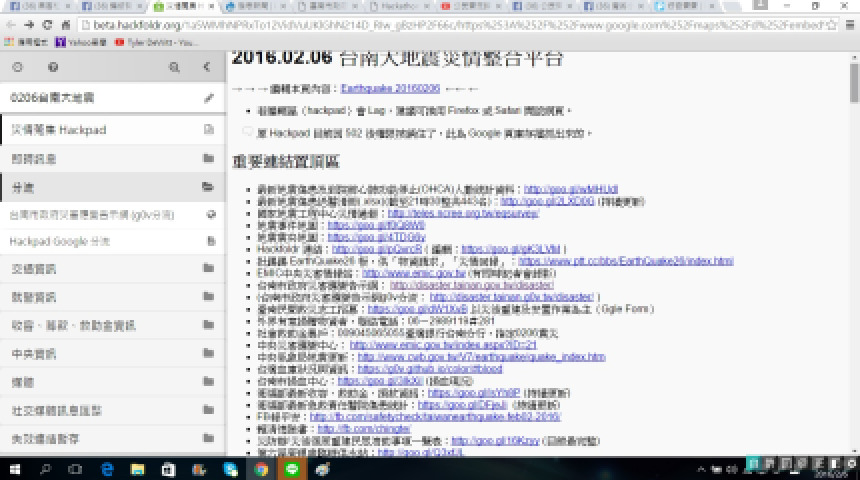Click the pencil edit icon beside 0206 title

point(208,98)
